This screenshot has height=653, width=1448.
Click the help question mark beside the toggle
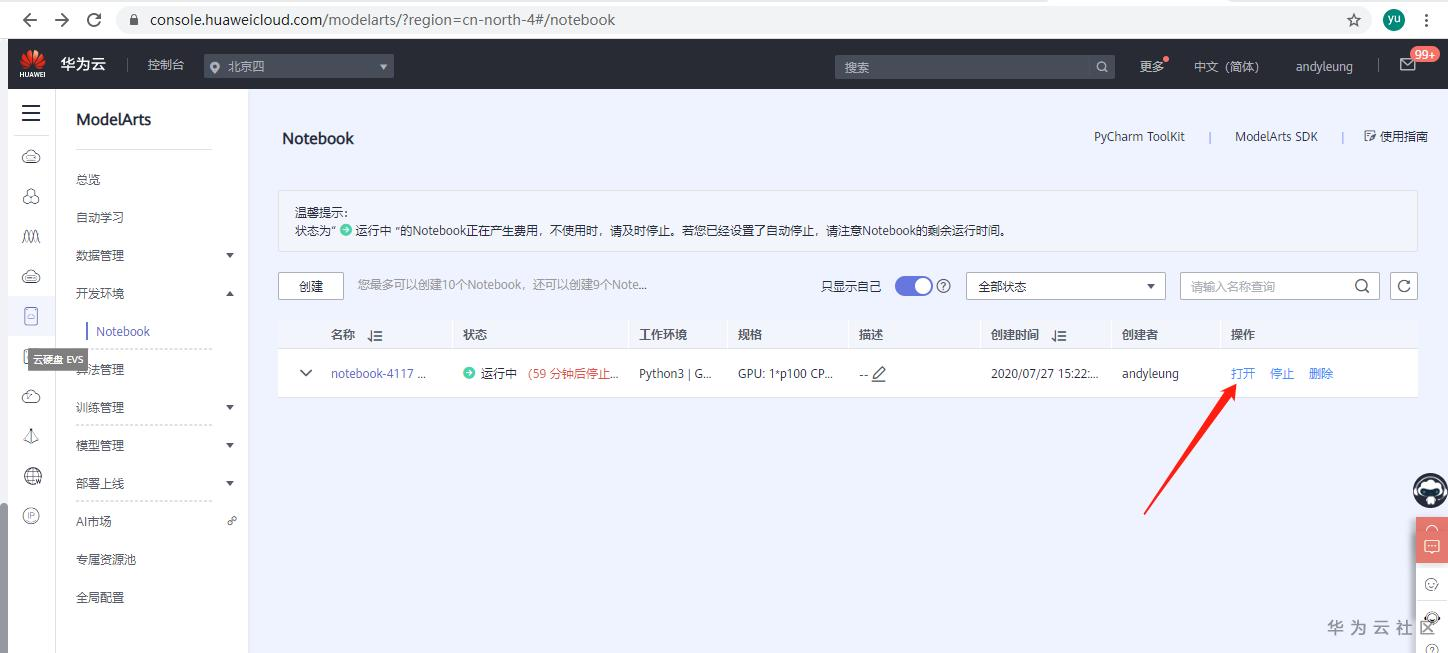[943, 286]
